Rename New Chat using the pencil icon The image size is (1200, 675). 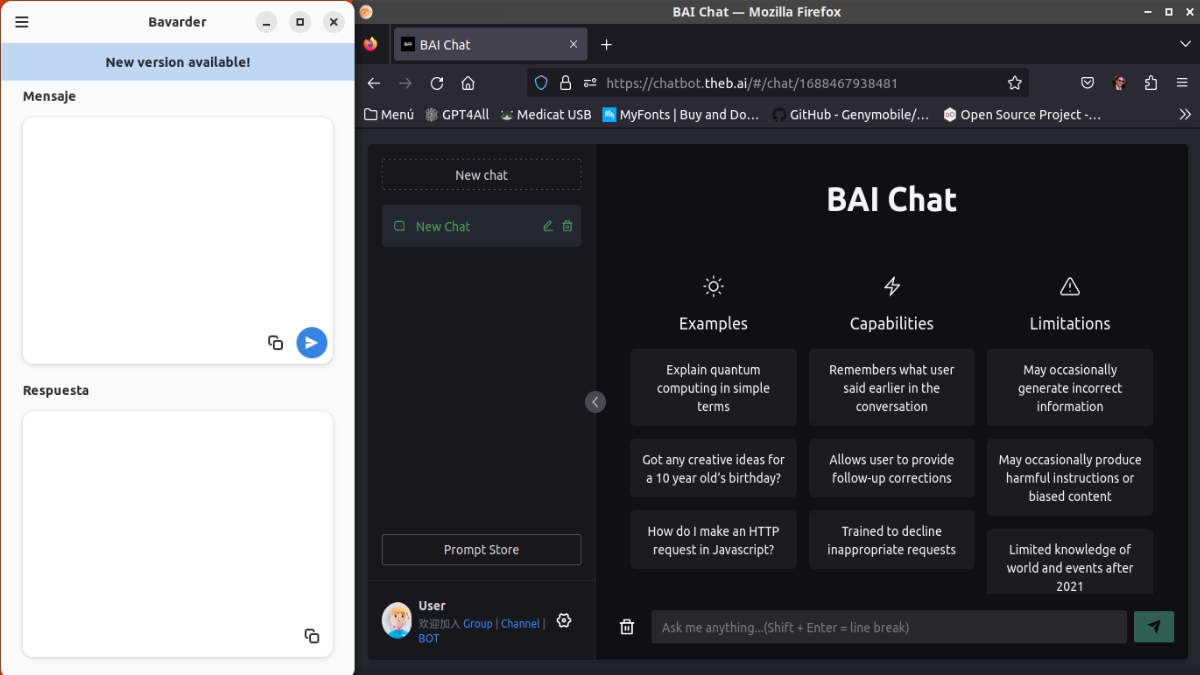(546, 226)
